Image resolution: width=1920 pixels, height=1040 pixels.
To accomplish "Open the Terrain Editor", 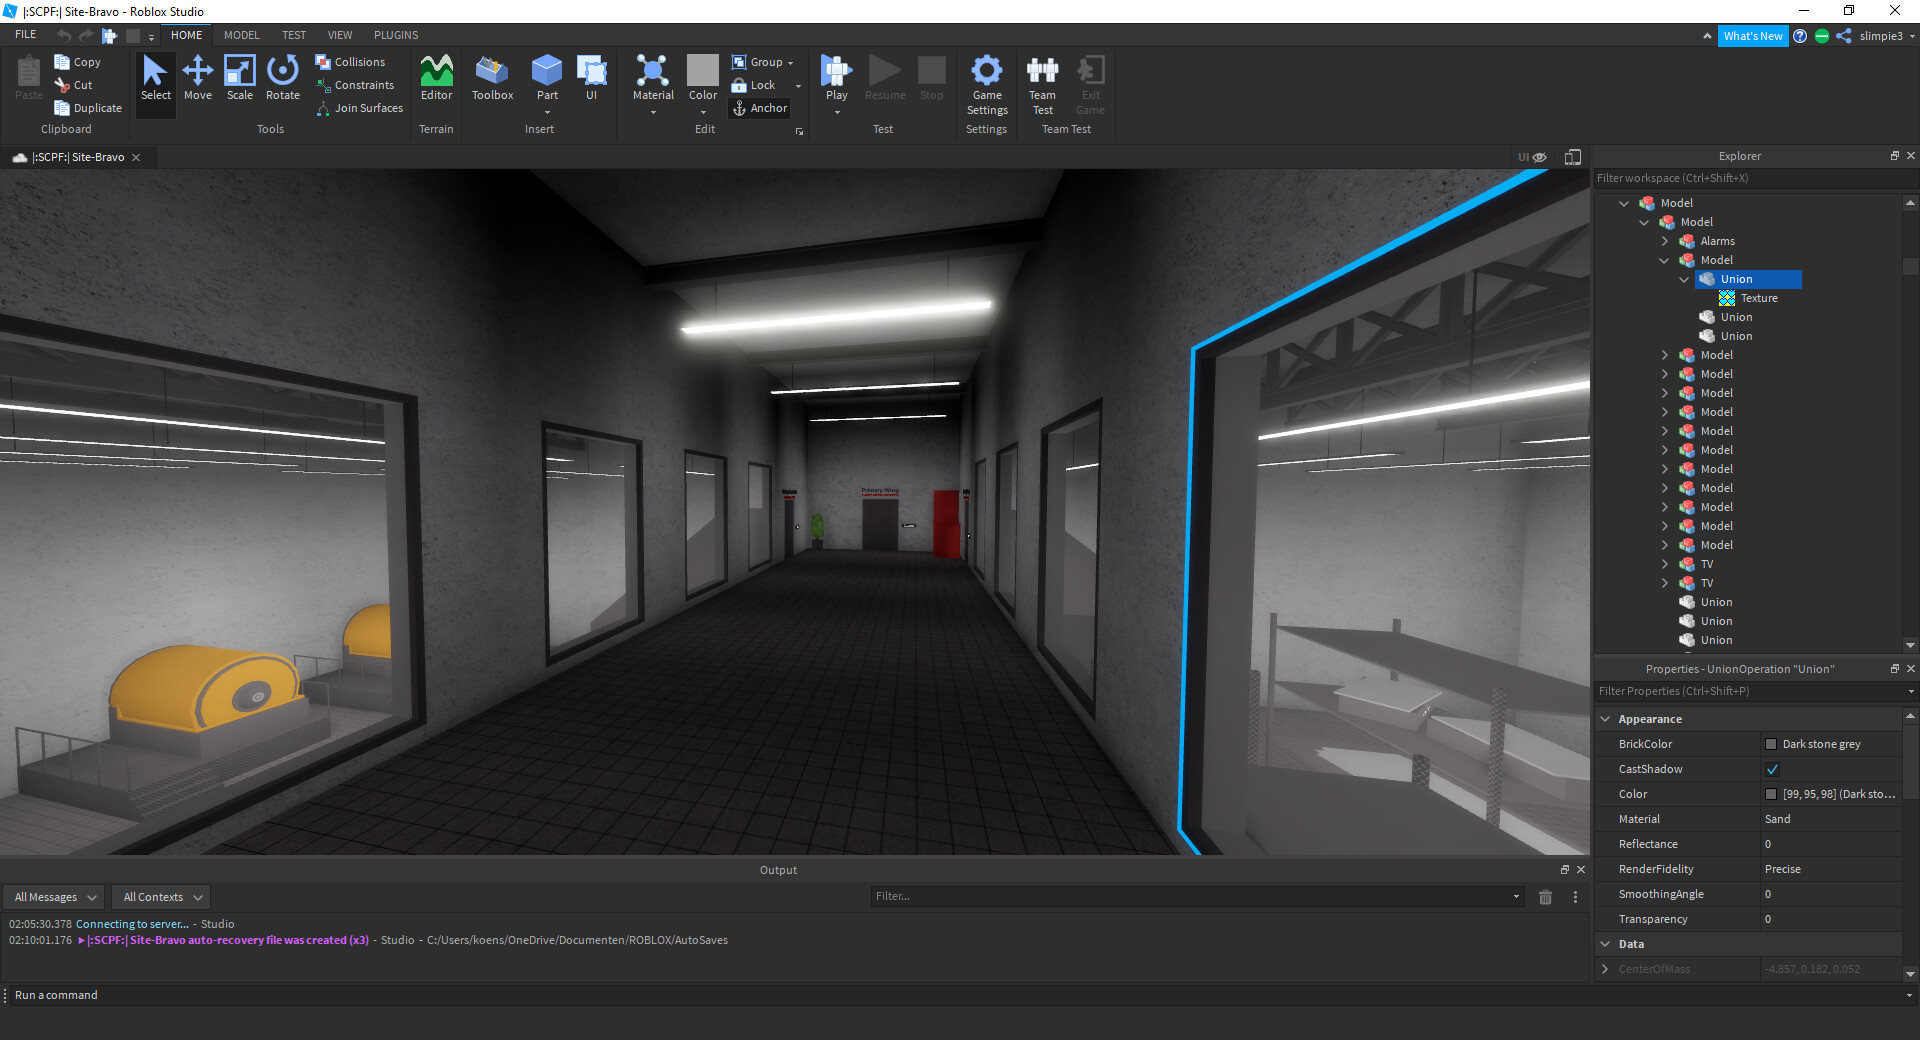I will coord(436,80).
